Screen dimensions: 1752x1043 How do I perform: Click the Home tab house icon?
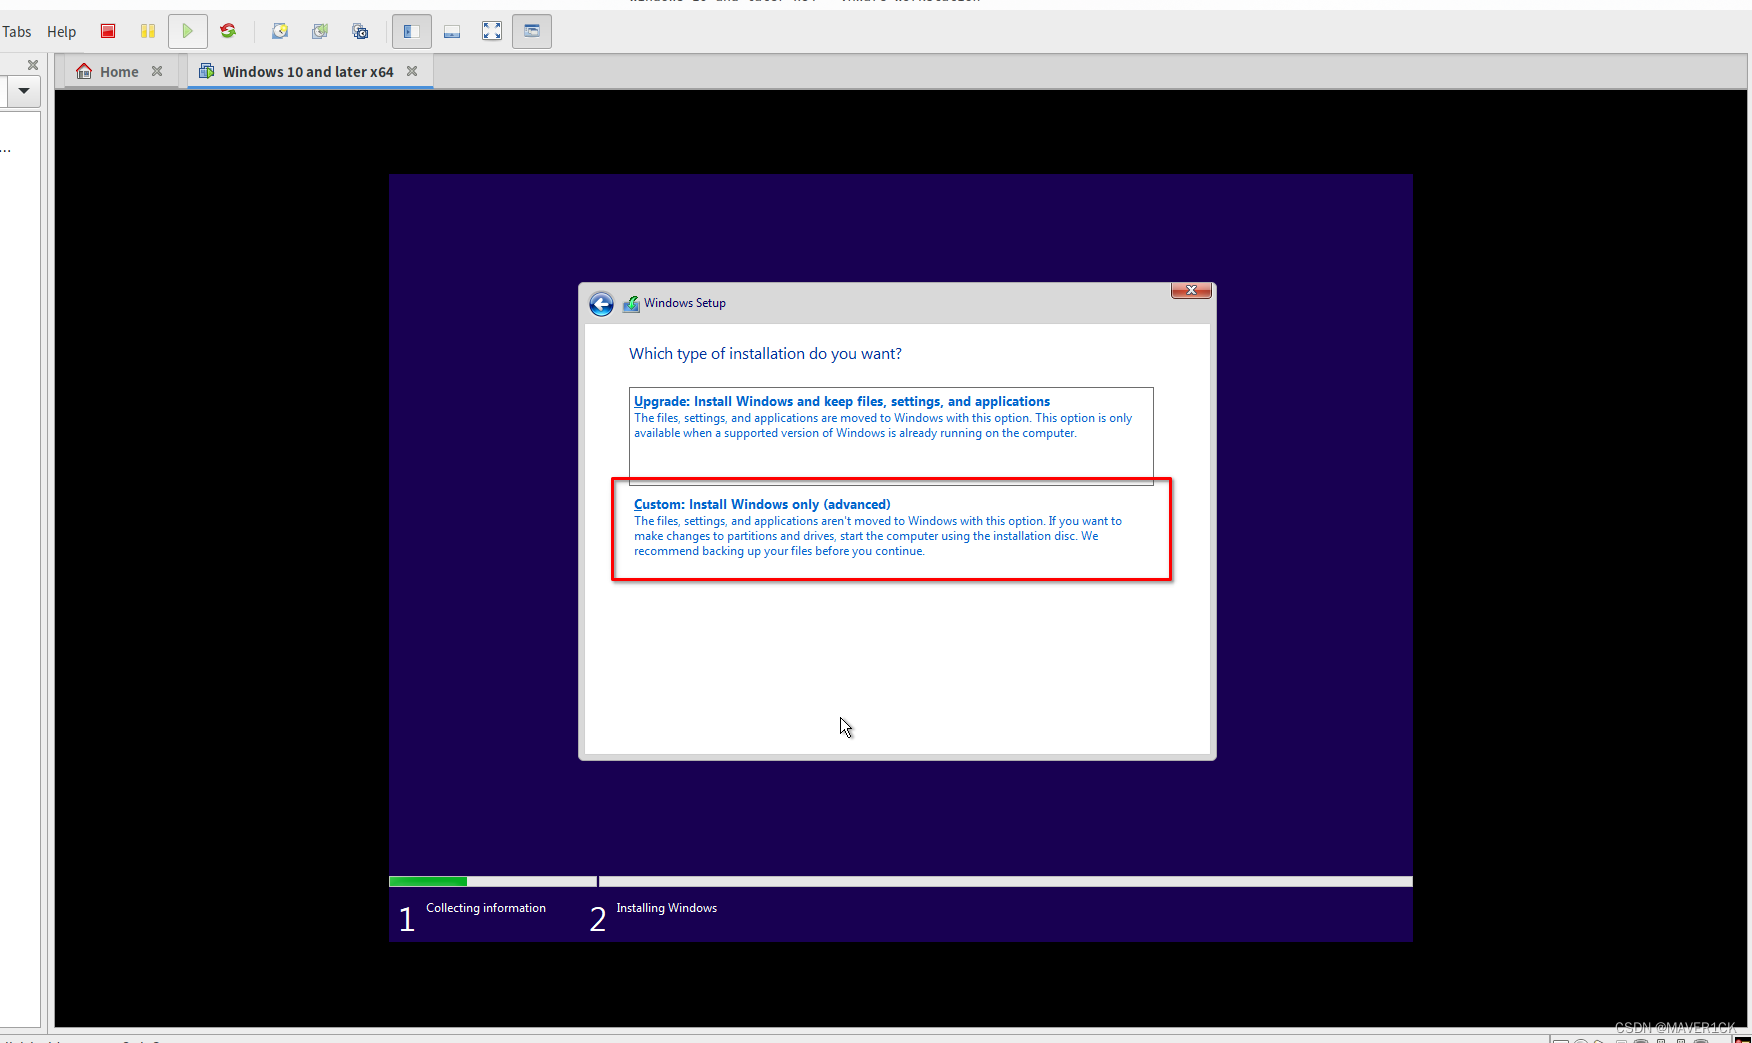pyautogui.click(x=84, y=71)
